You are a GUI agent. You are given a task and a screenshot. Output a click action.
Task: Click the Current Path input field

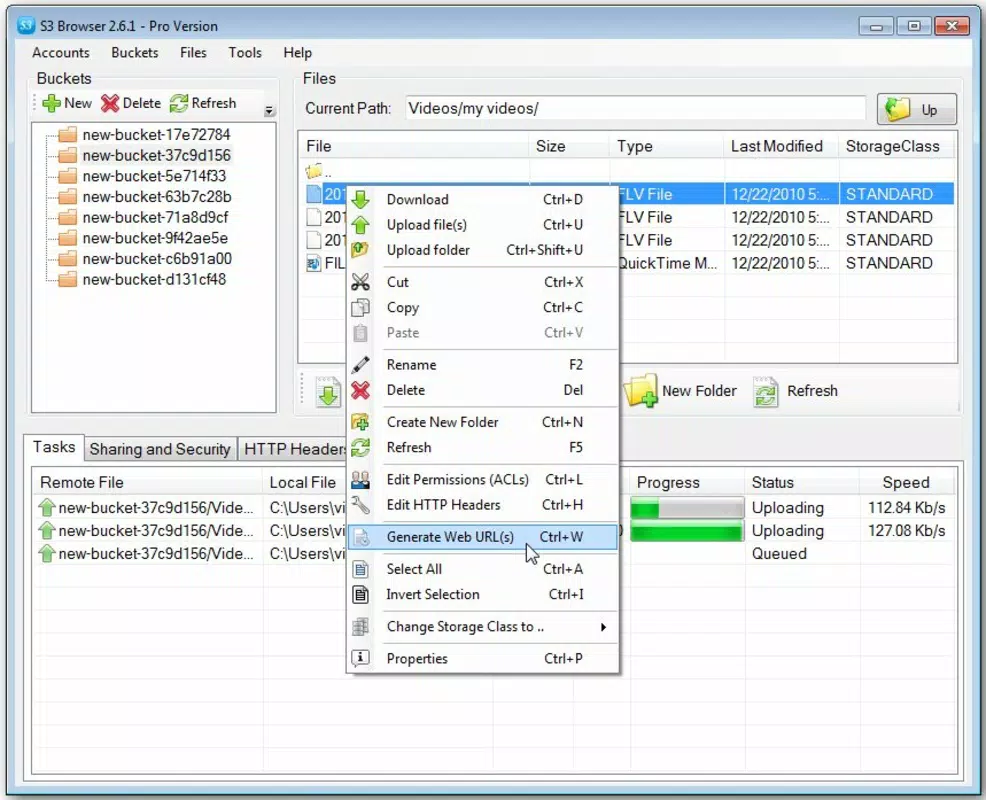point(635,108)
